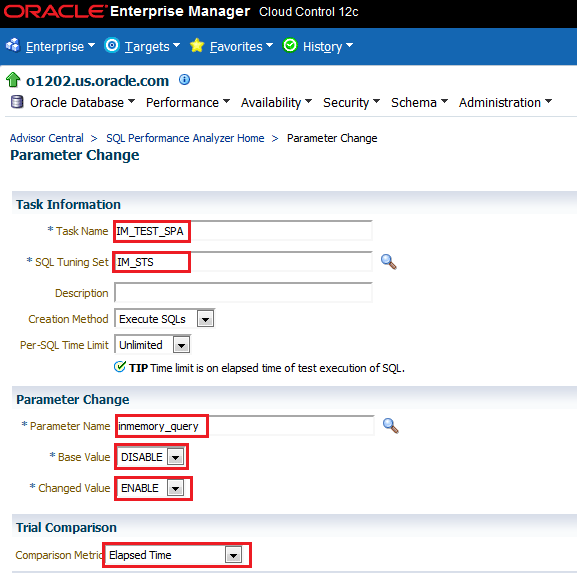Go to Advisor Central breadcrumb link
Image resolution: width=577 pixels, height=573 pixels.
[x=47, y=138]
